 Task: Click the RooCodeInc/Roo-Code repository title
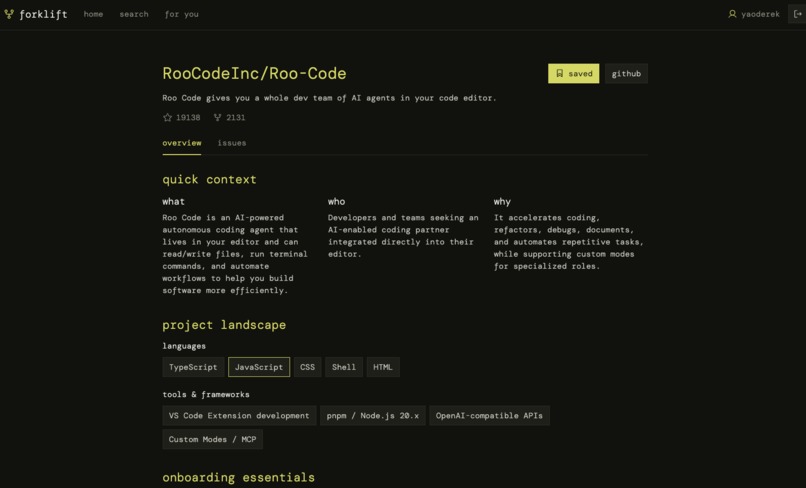pos(254,74)
